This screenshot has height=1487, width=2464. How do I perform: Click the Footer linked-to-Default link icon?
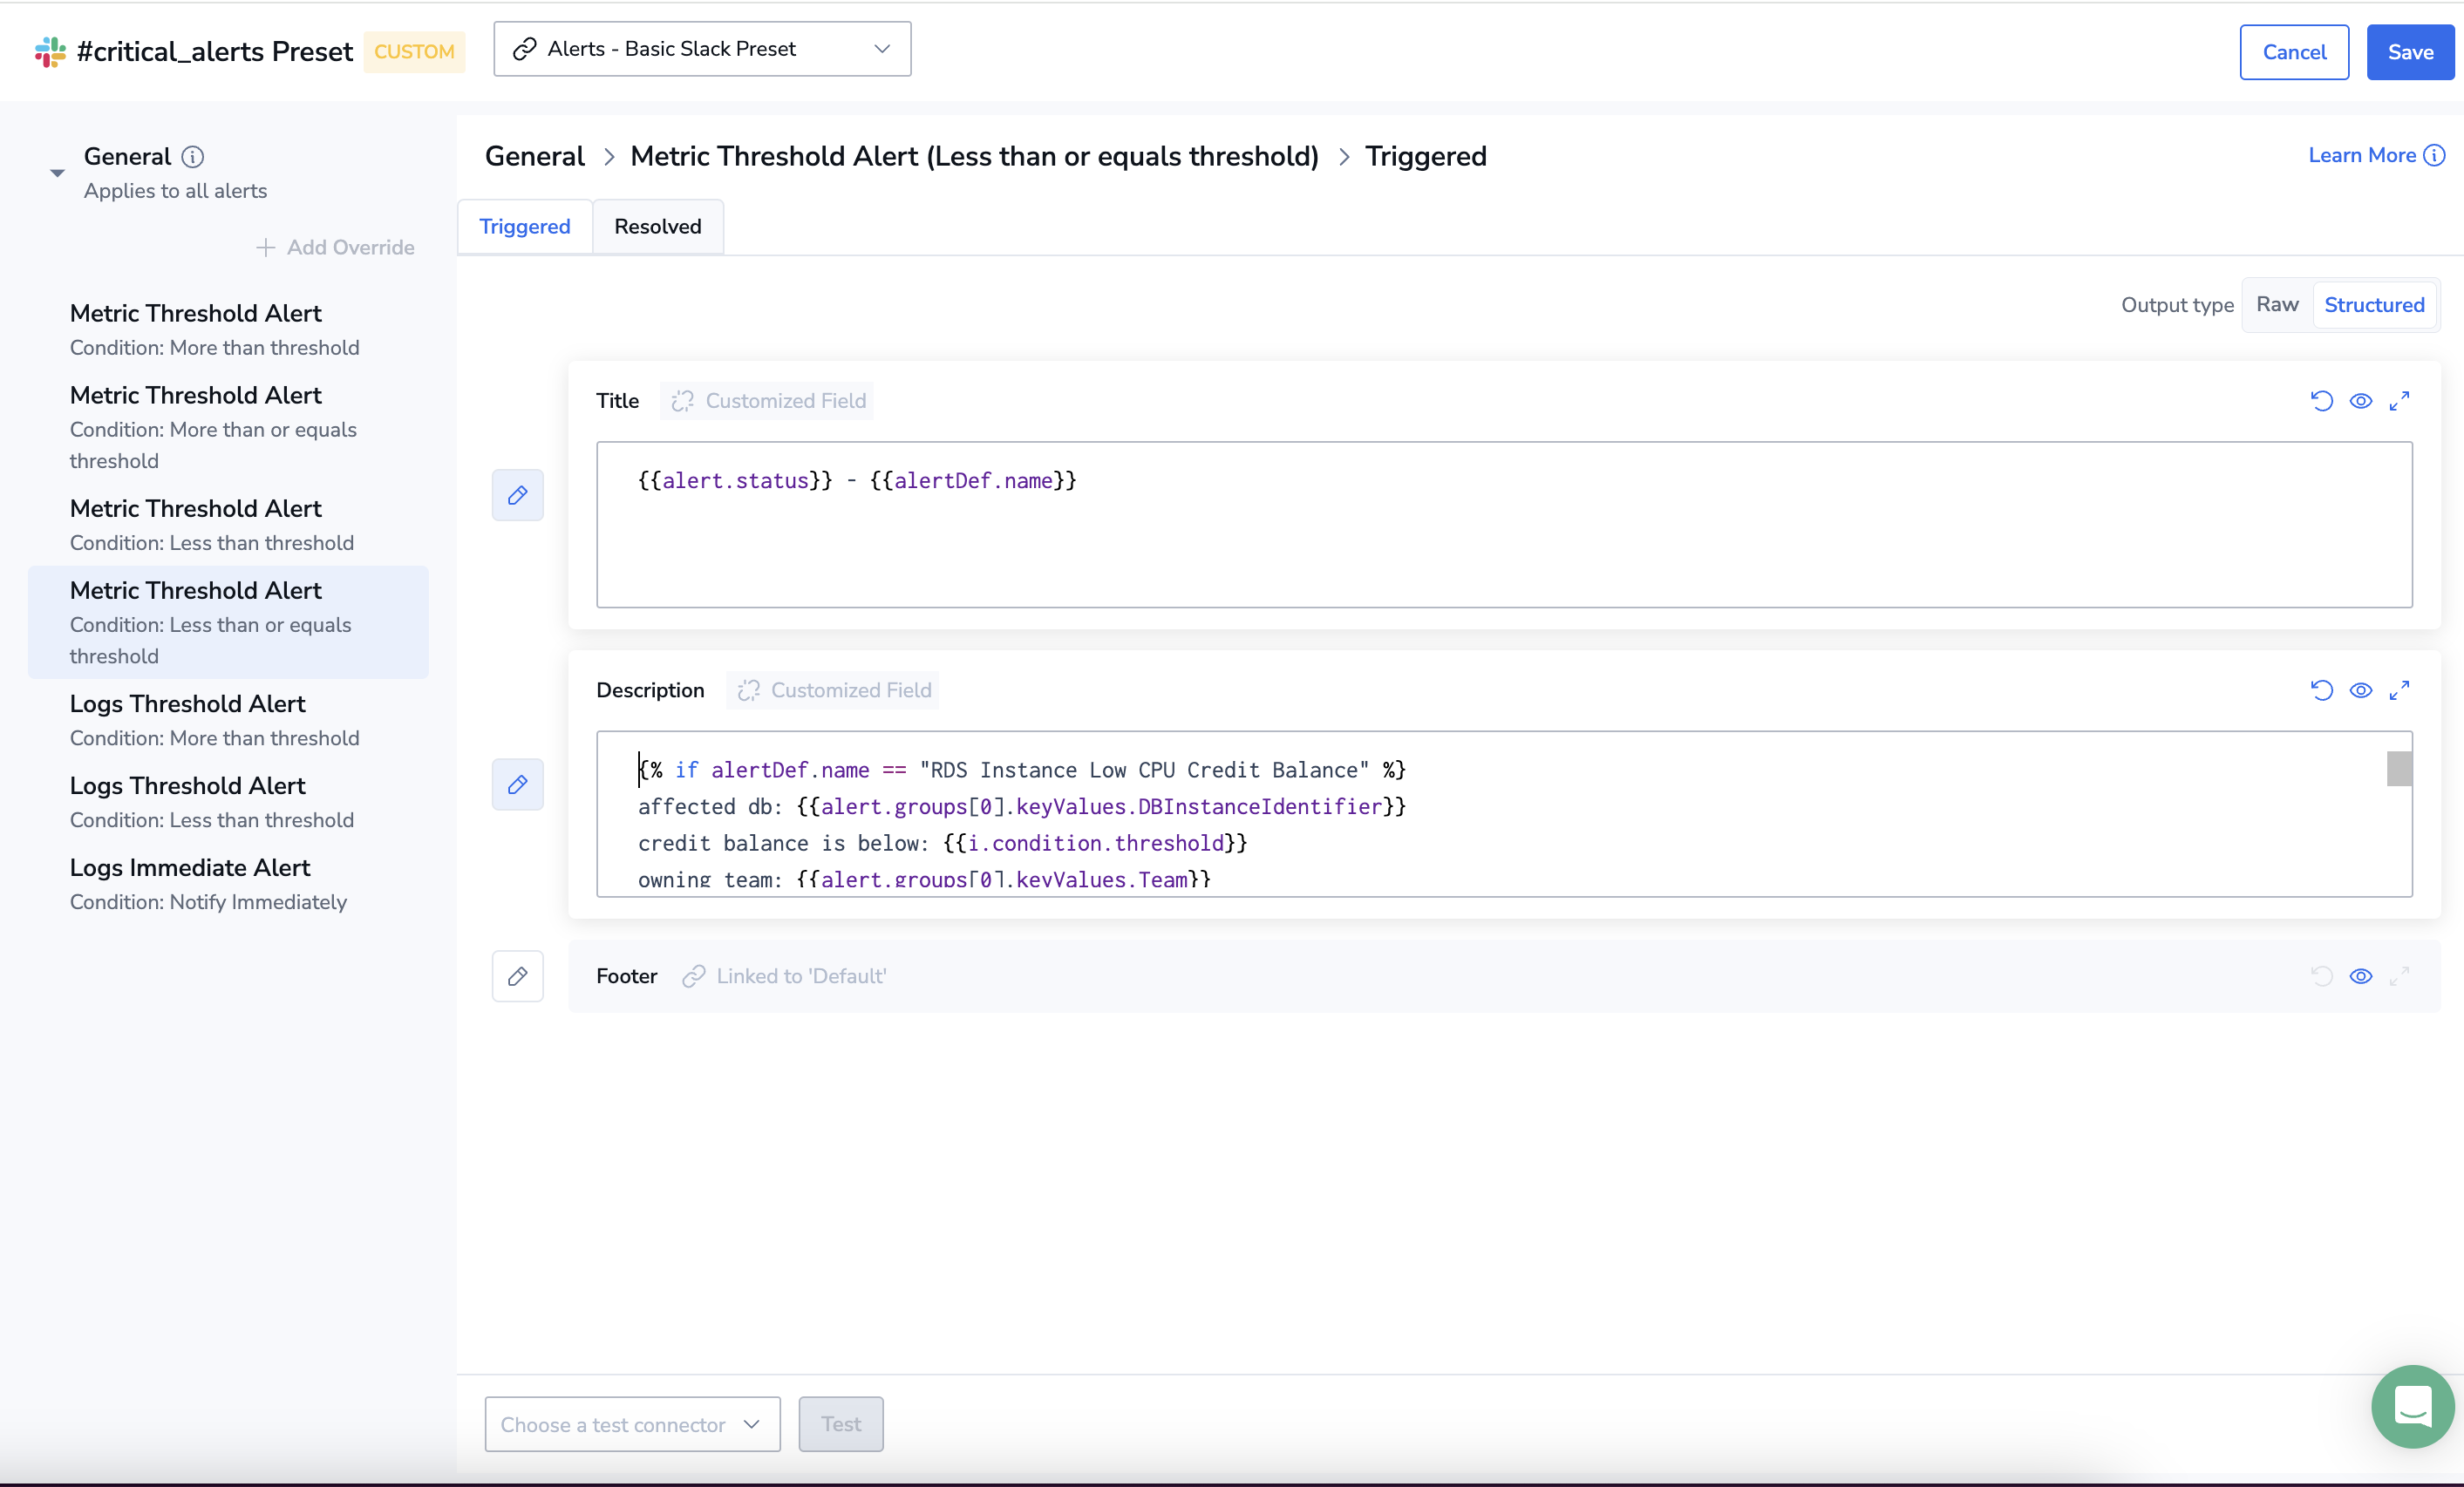[x=694, y=976]
